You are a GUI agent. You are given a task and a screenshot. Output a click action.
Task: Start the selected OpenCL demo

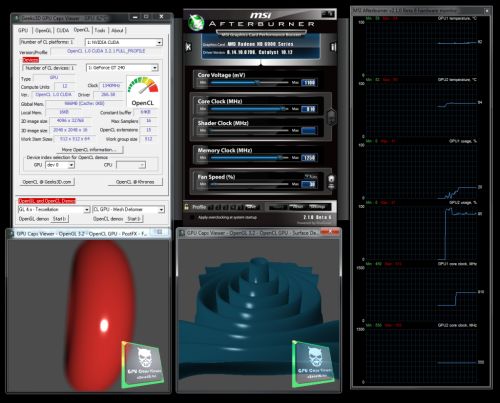point(134,219)
